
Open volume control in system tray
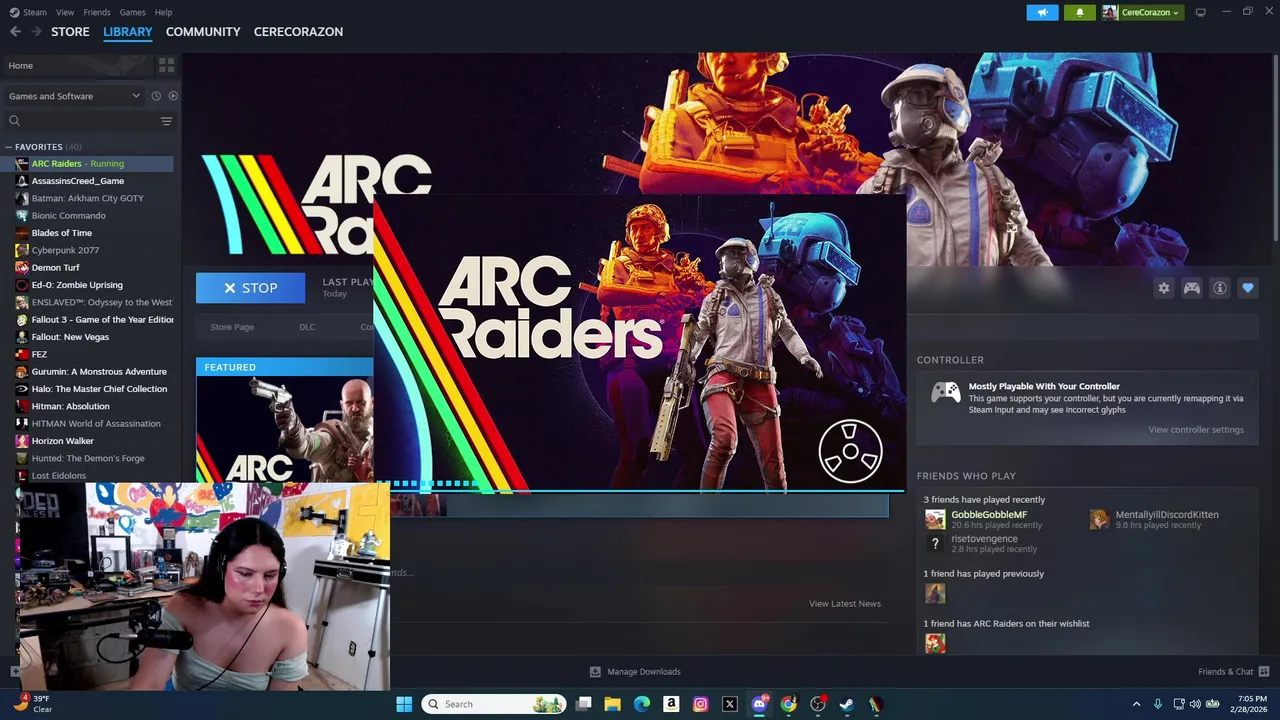(1195, 704)
